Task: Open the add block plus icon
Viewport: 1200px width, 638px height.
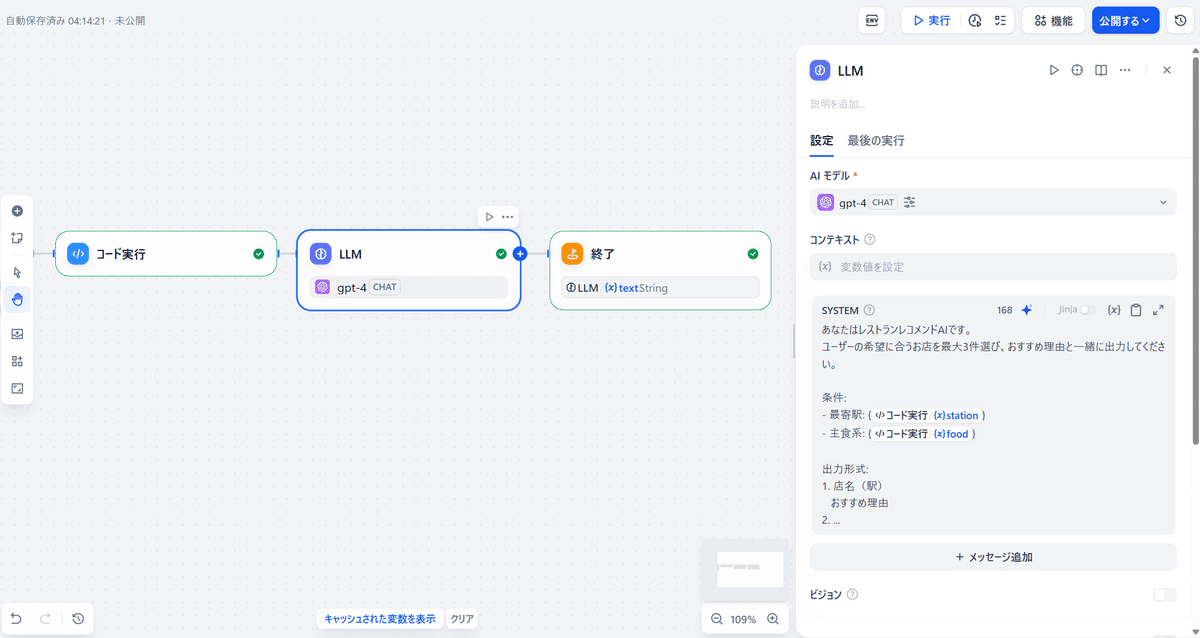Action: pyautogui.click(x=16, y=210)
